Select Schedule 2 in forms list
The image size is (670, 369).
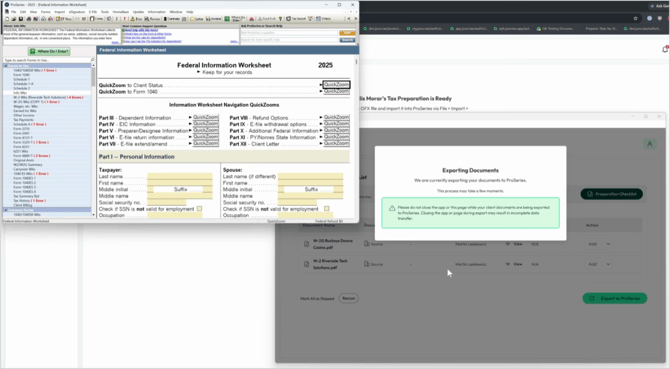(x=21, y=88)
